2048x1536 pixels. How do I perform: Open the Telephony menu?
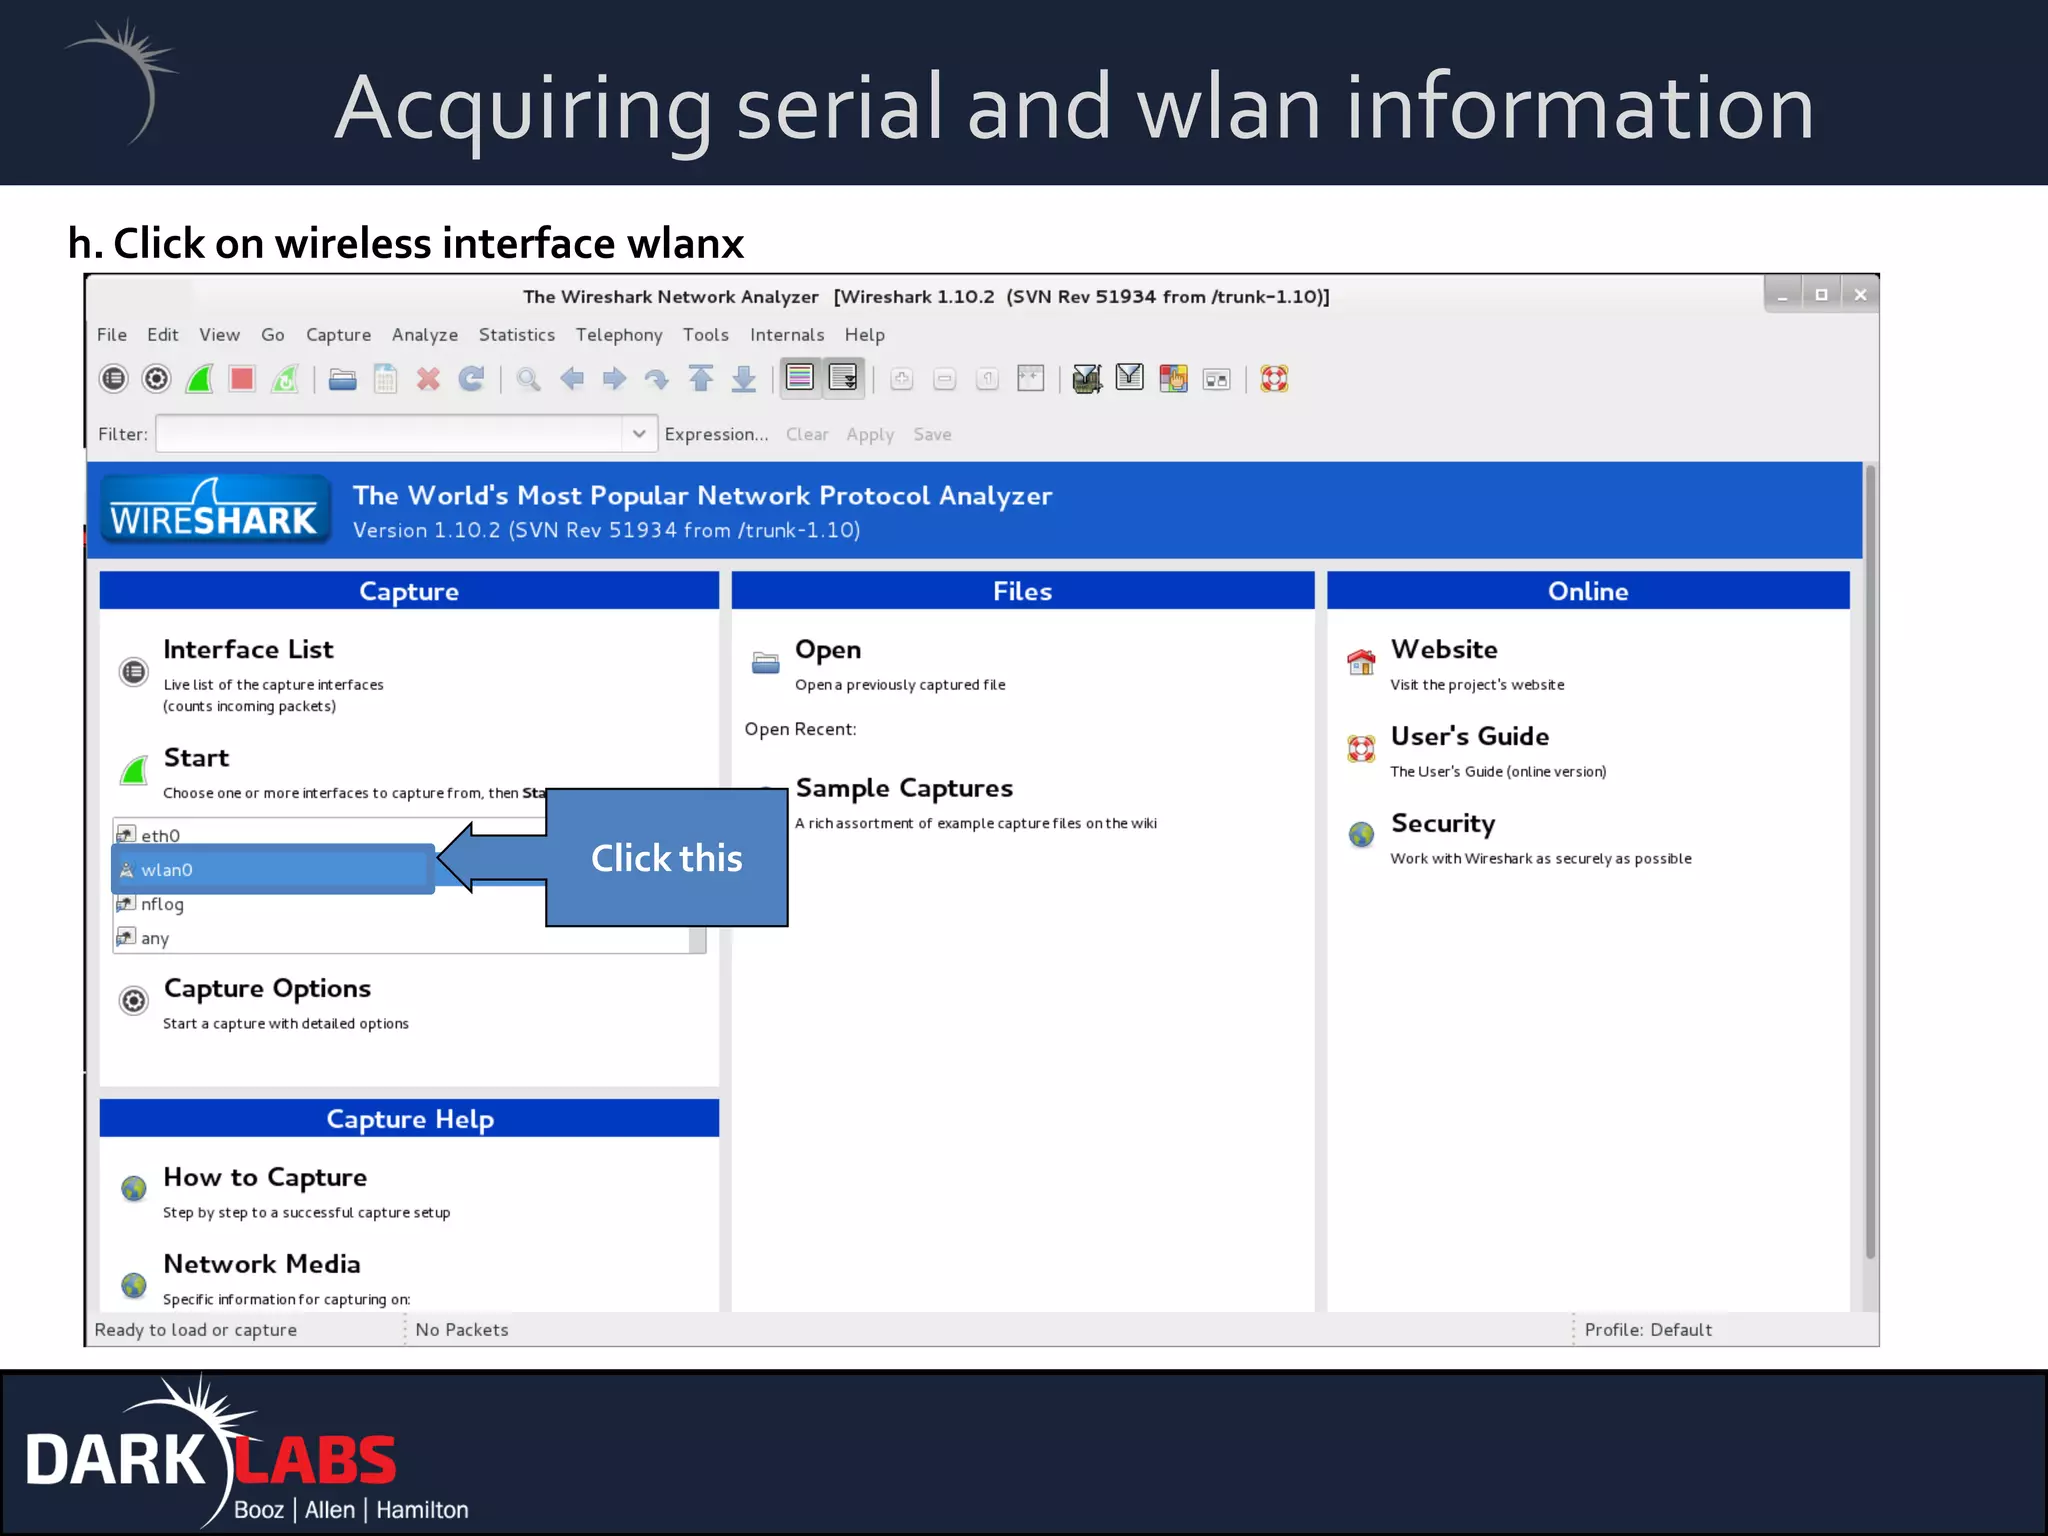point(619,335)
